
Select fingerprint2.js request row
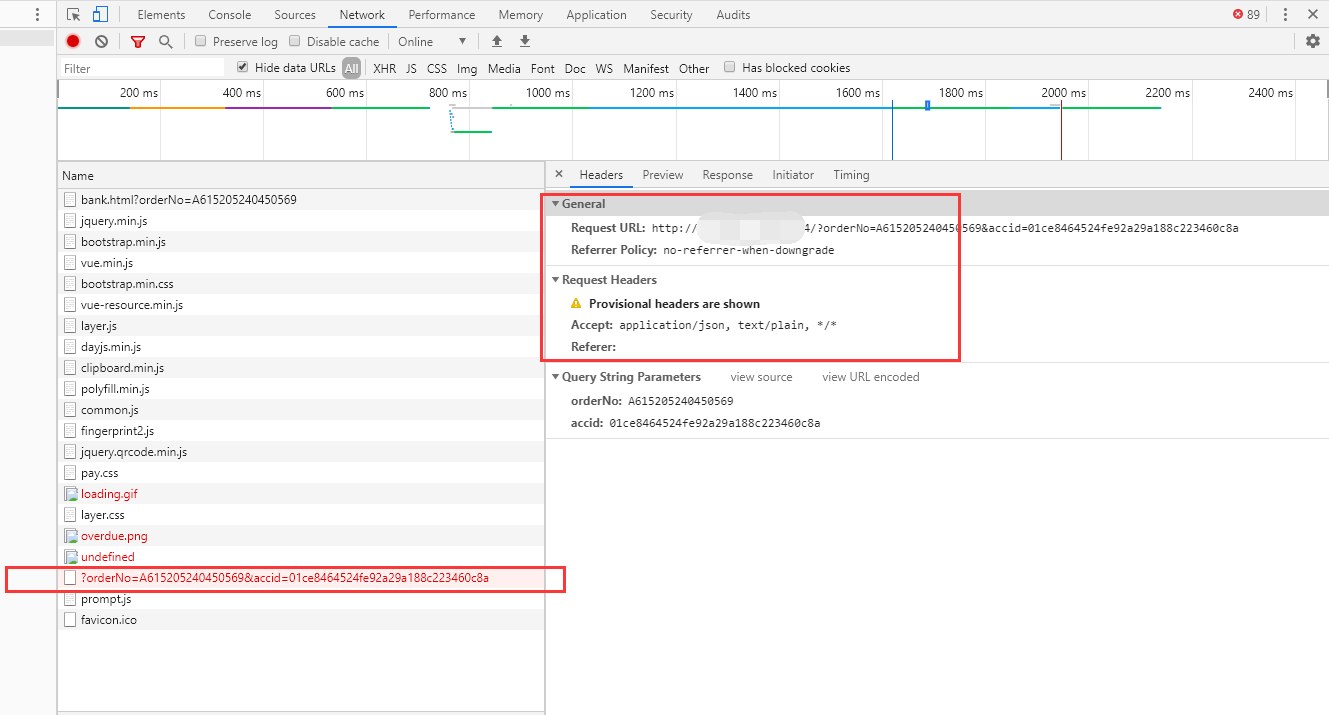pos(301,431)
